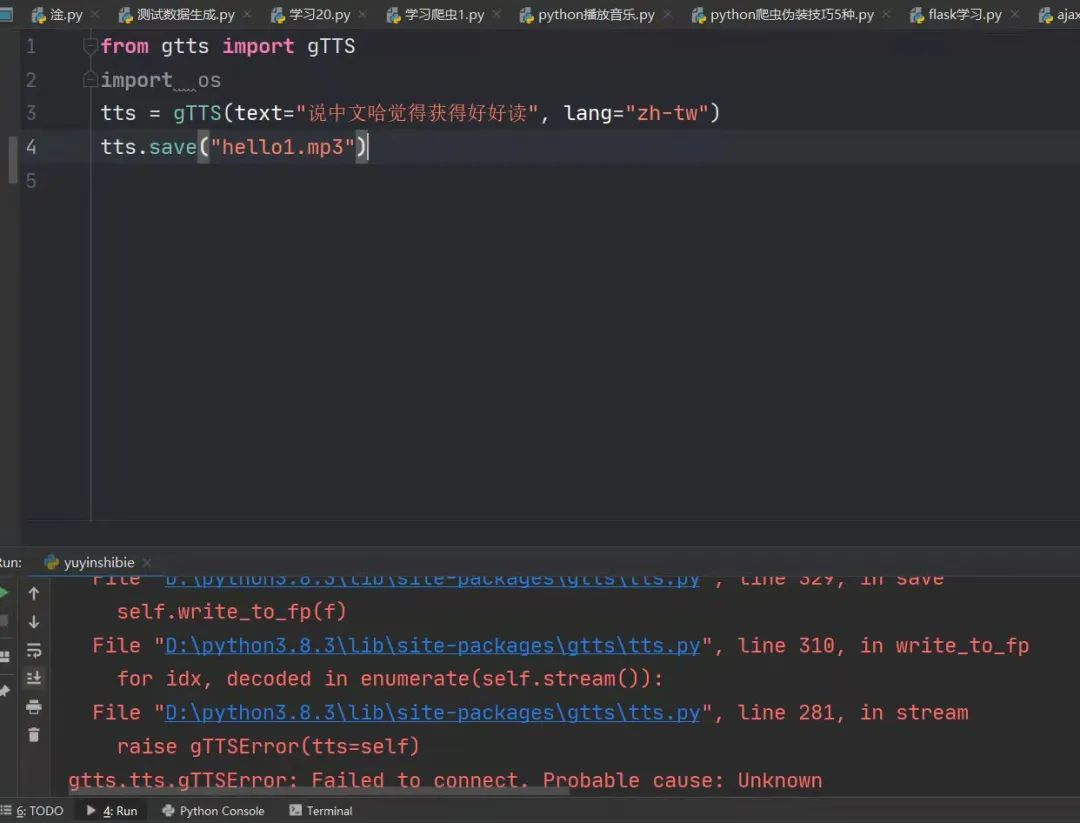Select the yuyinshibie run tab
Screen dimensions: 1080x823
tap(98, 563)
